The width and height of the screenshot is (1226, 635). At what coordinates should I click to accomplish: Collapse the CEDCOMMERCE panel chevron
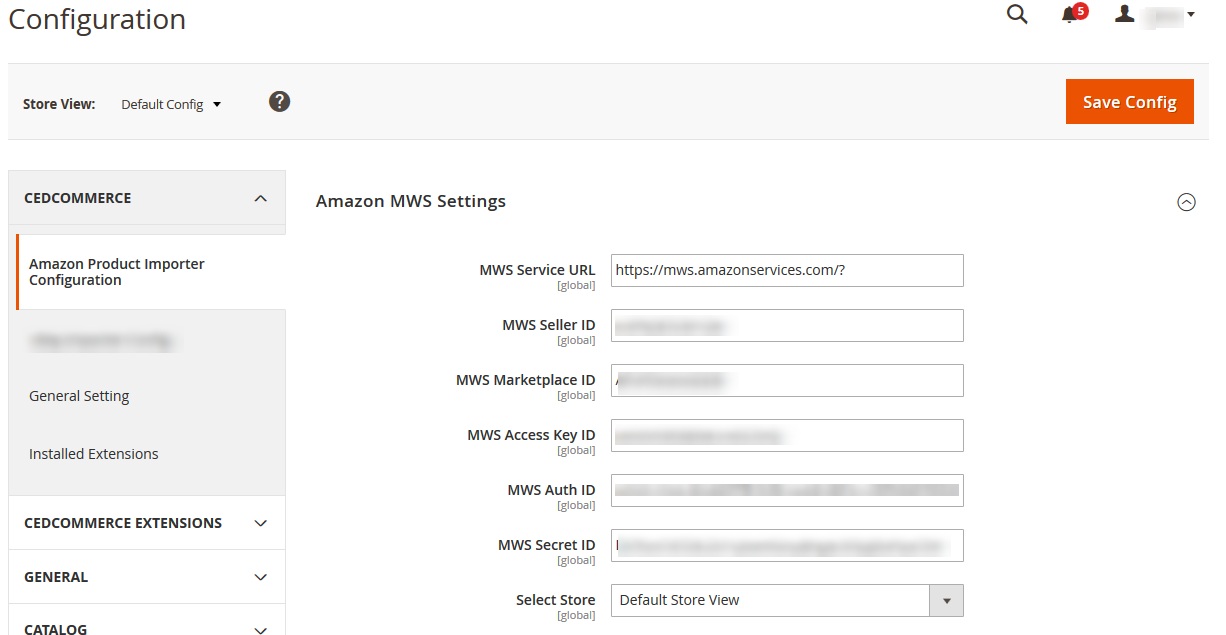pyautogui.click(x=262, y=198)
